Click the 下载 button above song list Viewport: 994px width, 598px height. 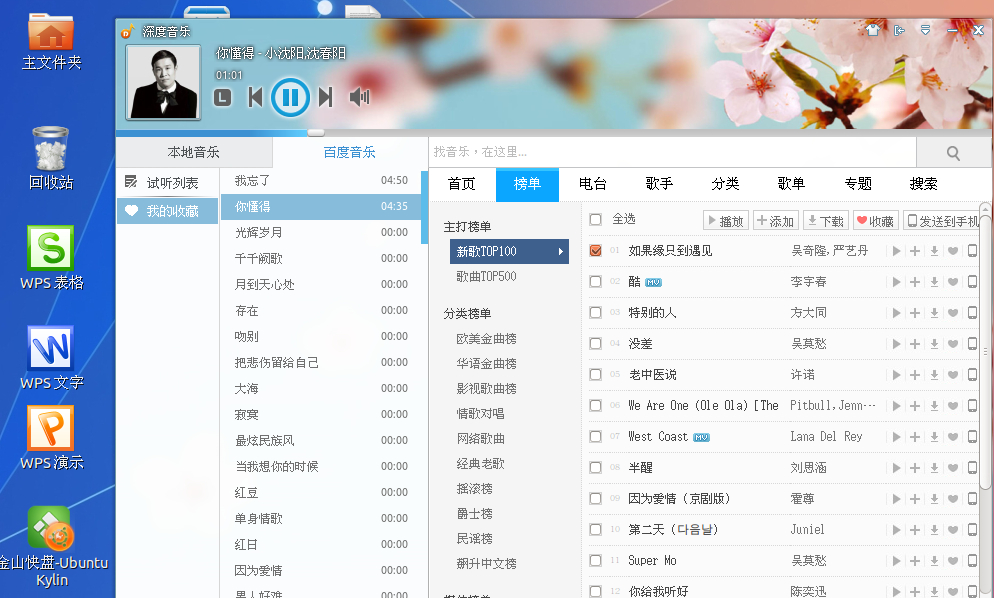(825, 221)
